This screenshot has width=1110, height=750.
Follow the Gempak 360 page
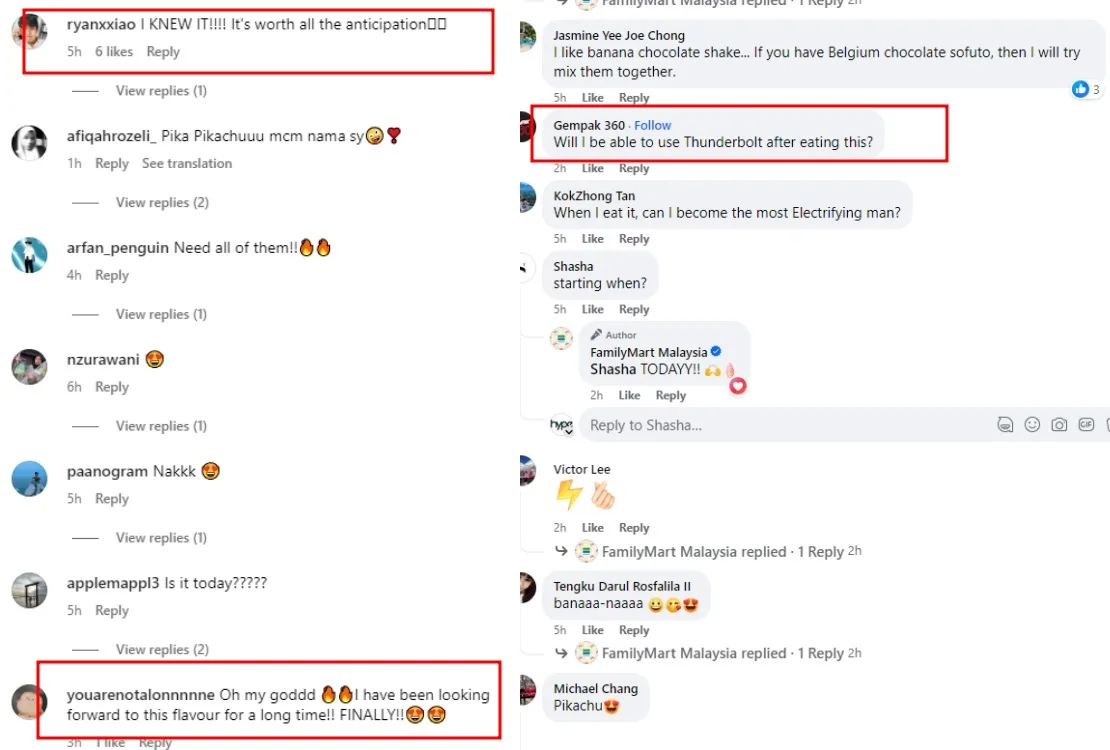(x=653, y=125)
